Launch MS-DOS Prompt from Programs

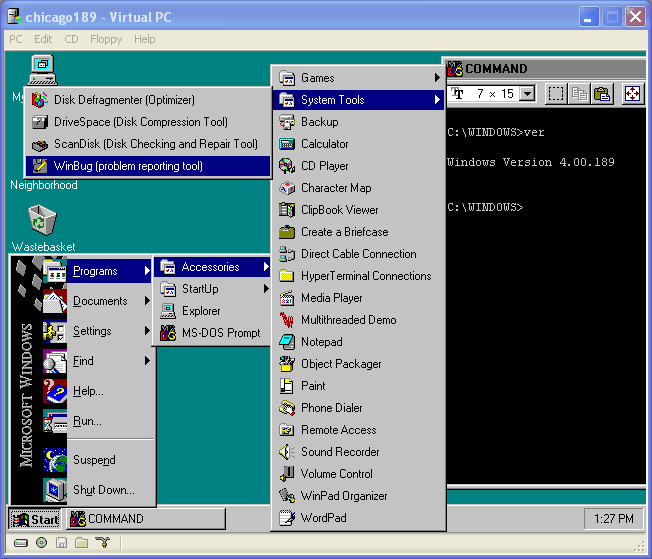coord(212,333)
